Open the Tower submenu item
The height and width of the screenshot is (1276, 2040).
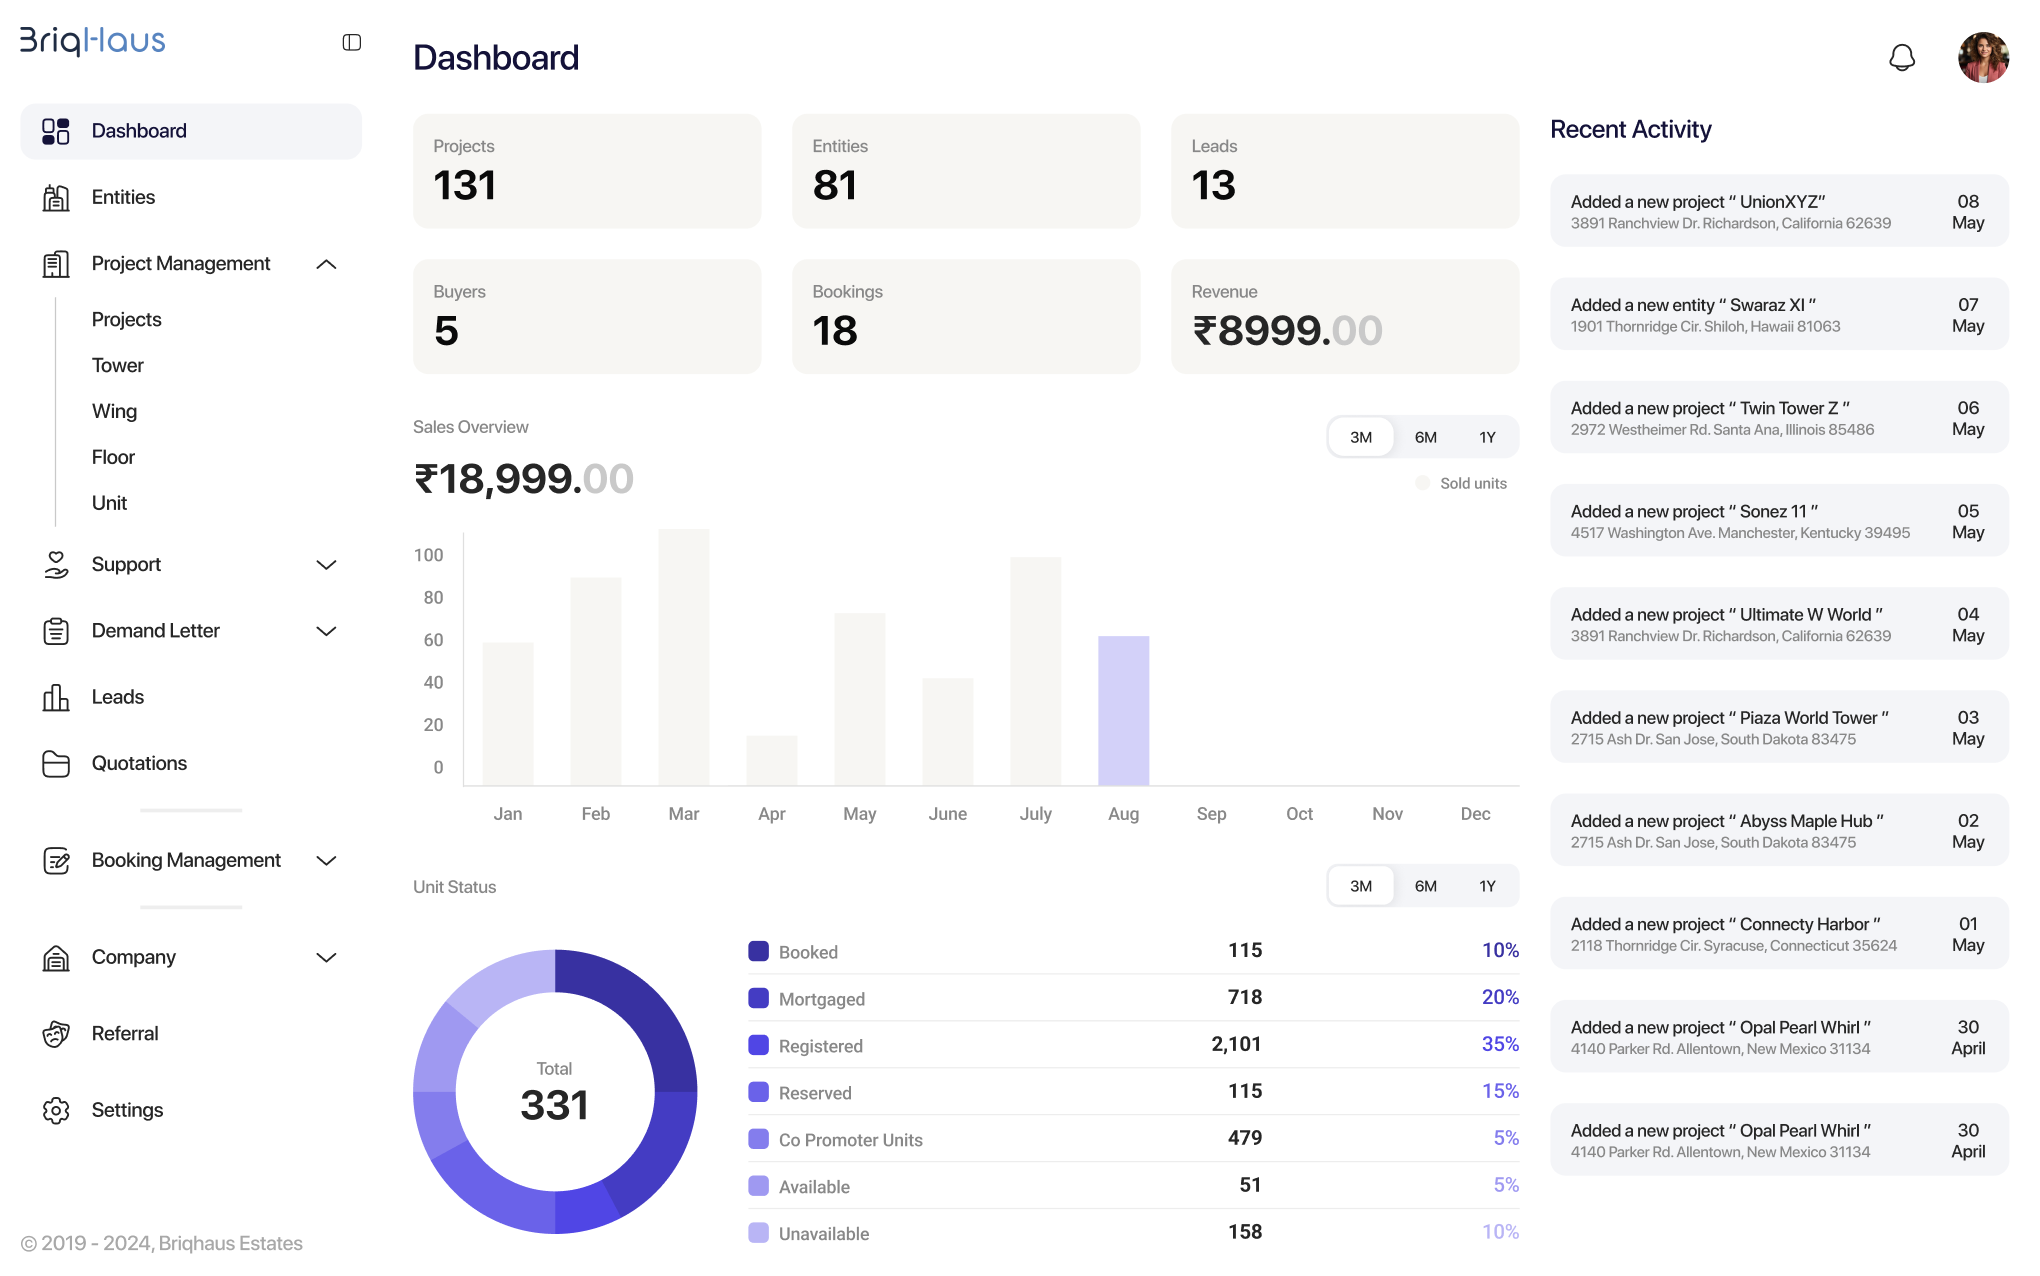point(118,366)
